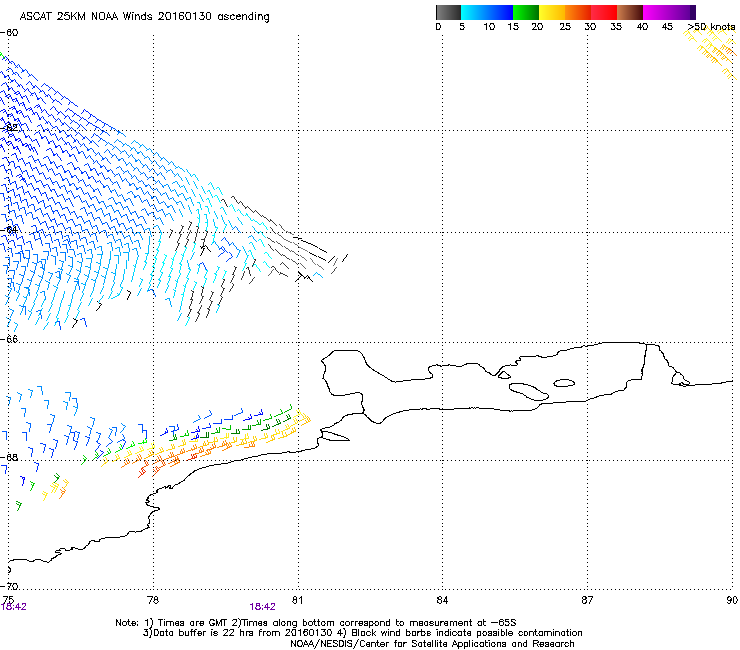Viewport: 740px width, 650px height.
Task: Click the longitude label '78'
Action: pos(153,600)
